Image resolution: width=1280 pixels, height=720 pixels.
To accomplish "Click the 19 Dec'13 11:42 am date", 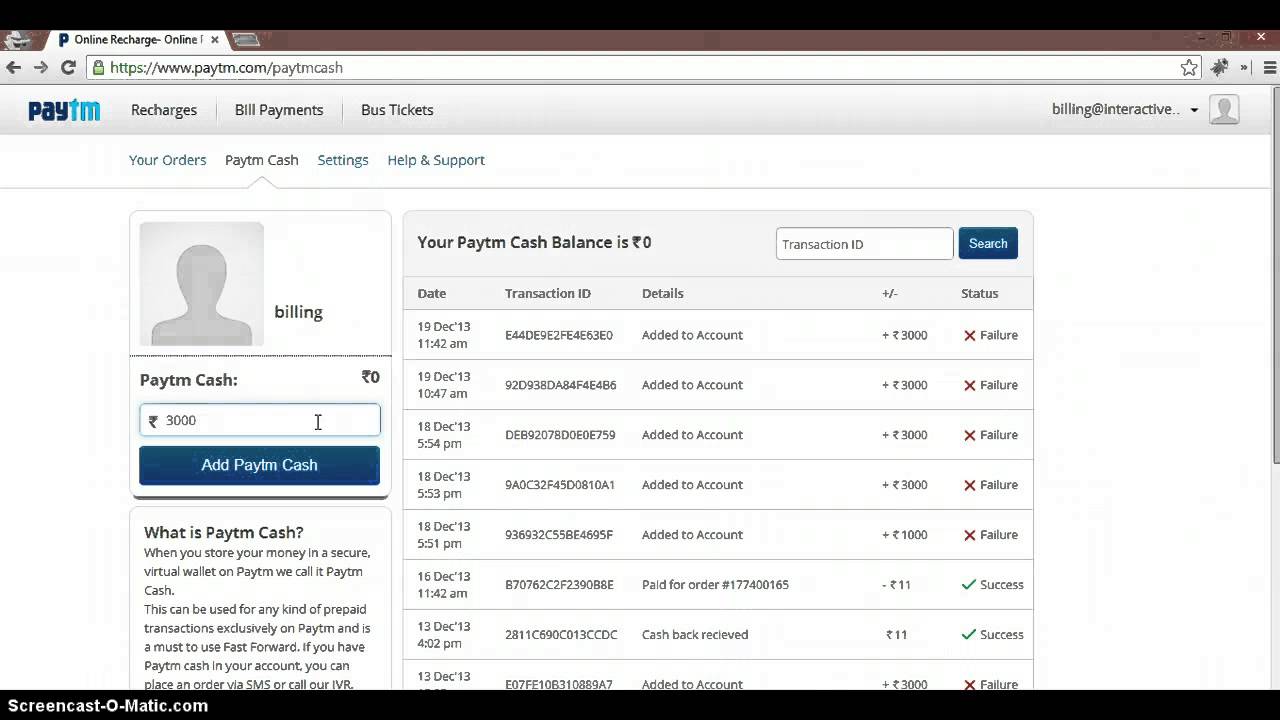I will (x=444, y=335).
